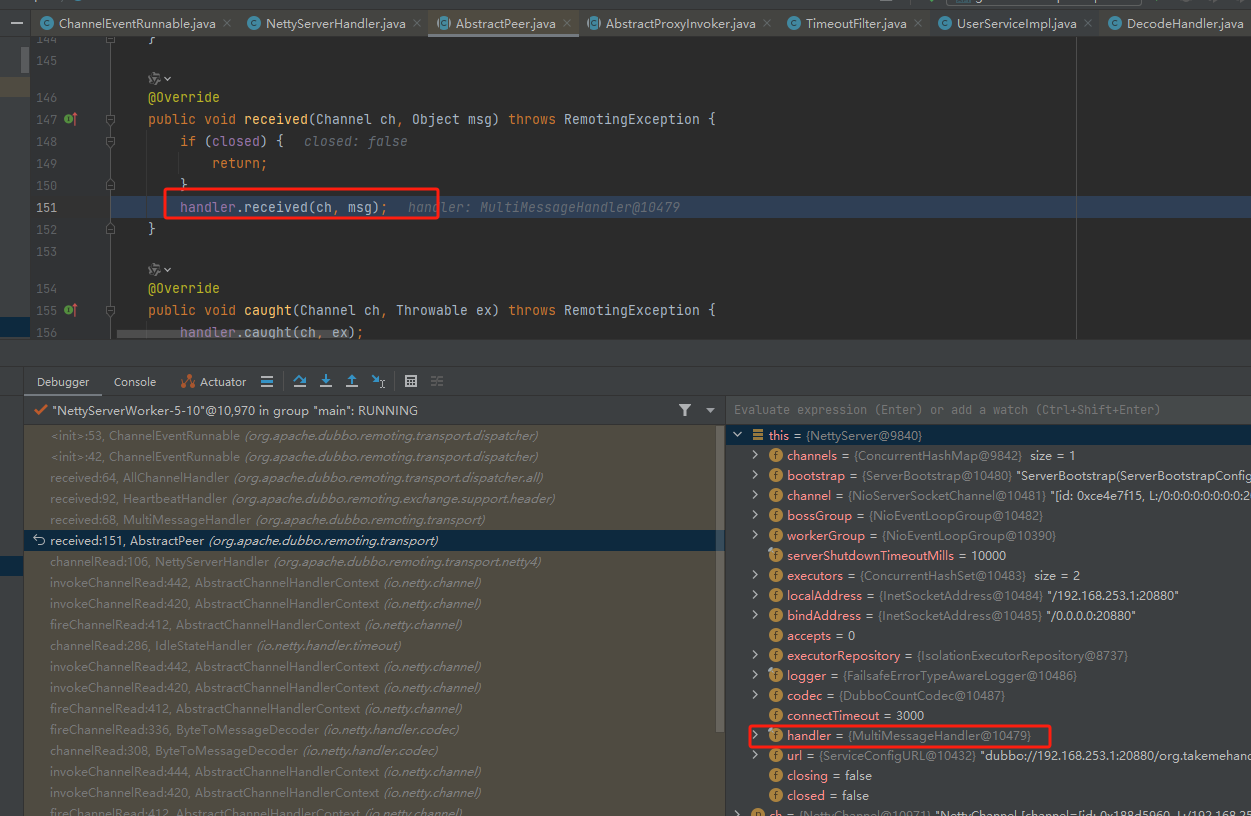Close the TimeoutFilter.java tab
1251x816 pixels.
point(918,23)
